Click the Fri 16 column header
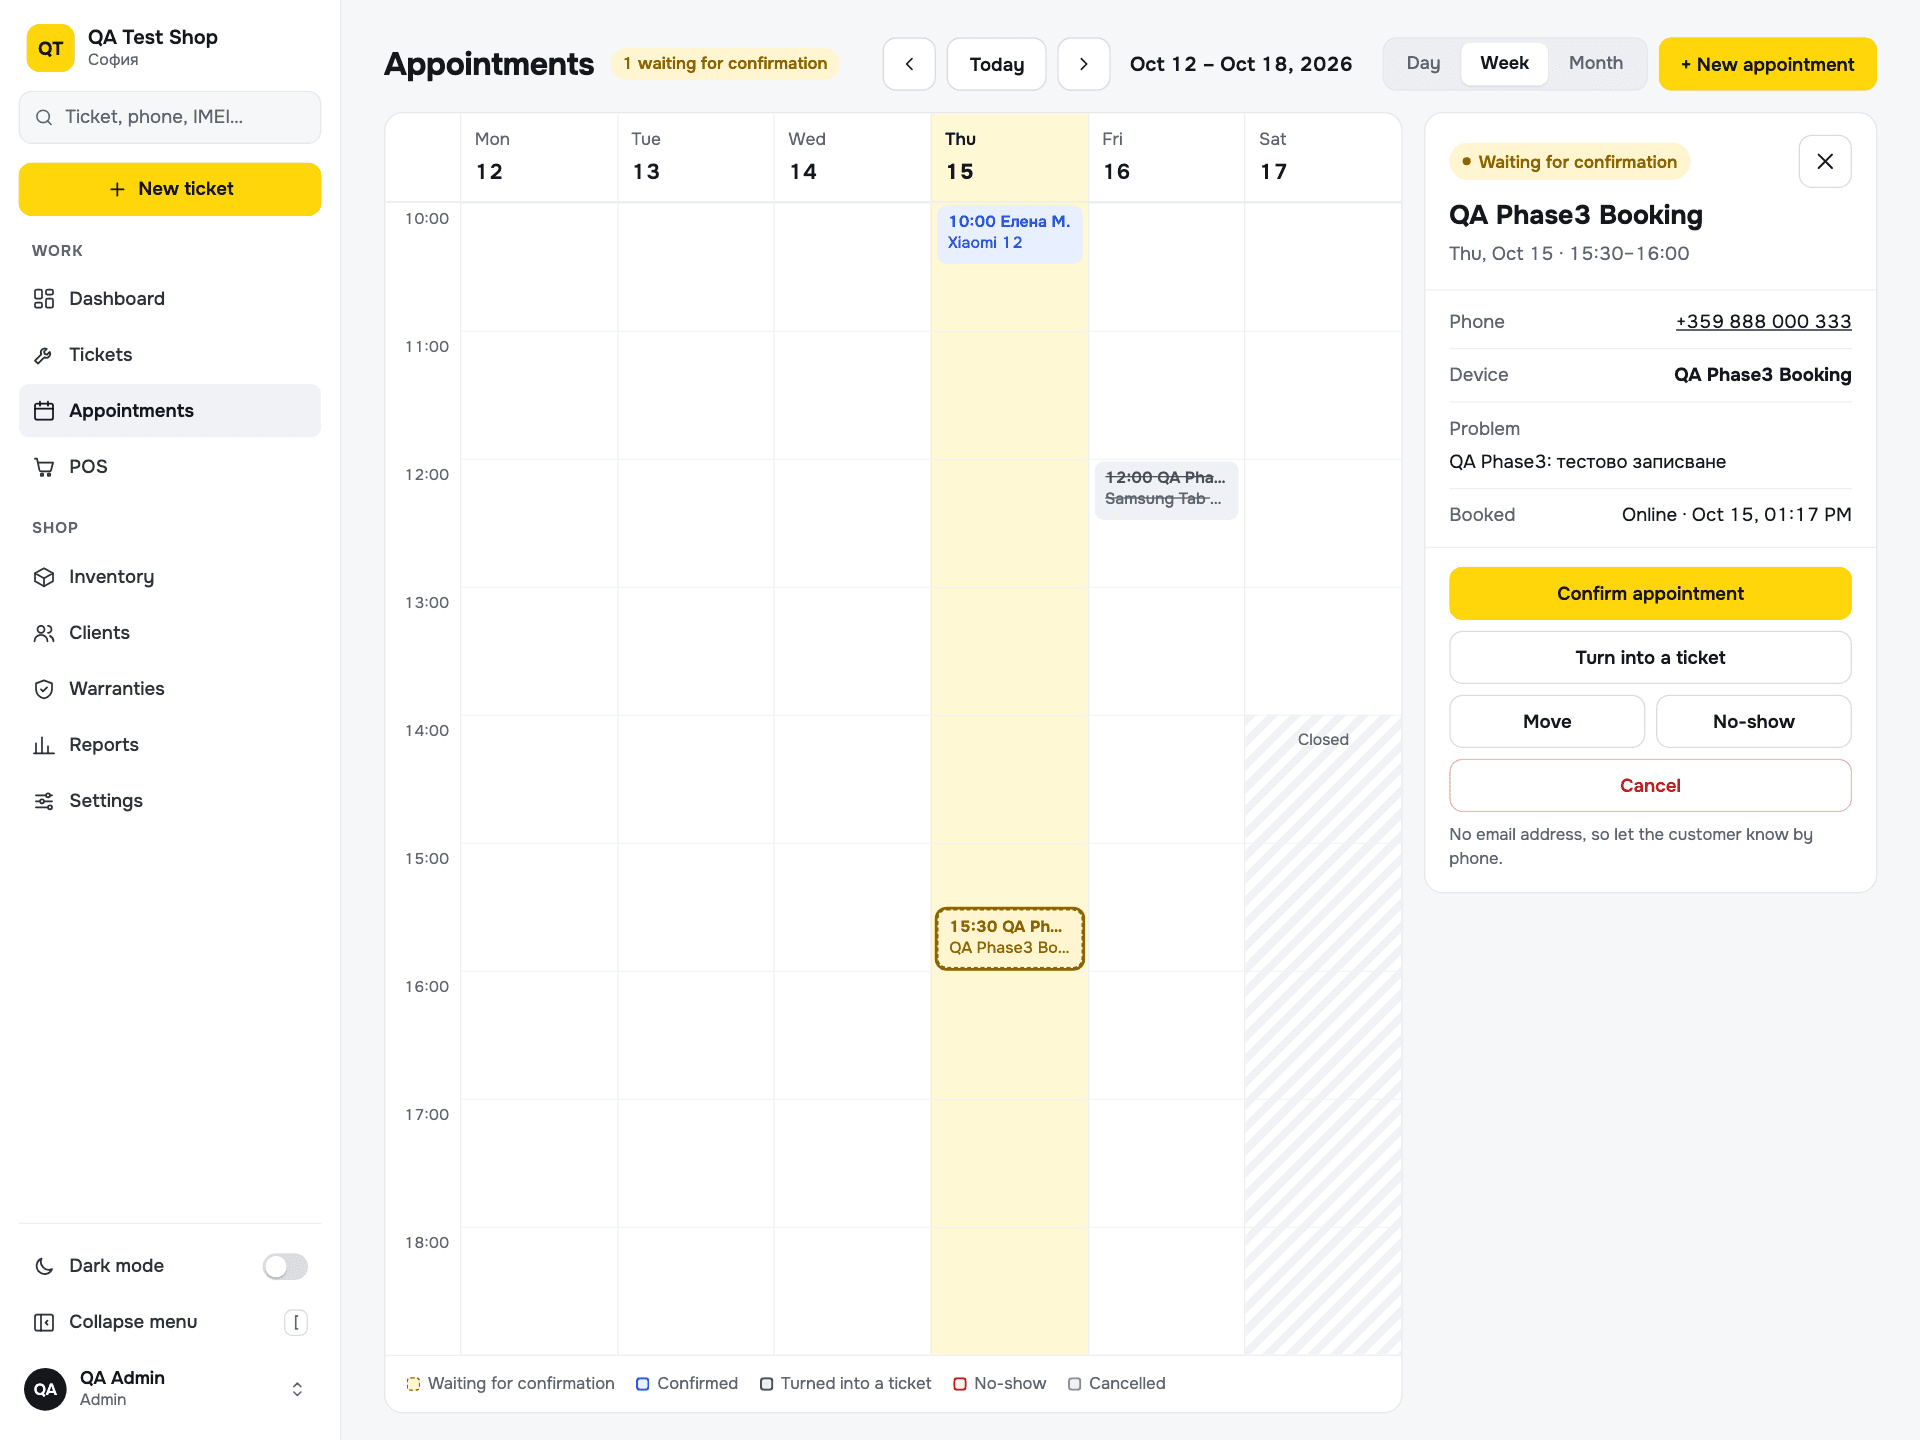The height and width of the screenshot is (1440, 1920). tap(1166, 157)
